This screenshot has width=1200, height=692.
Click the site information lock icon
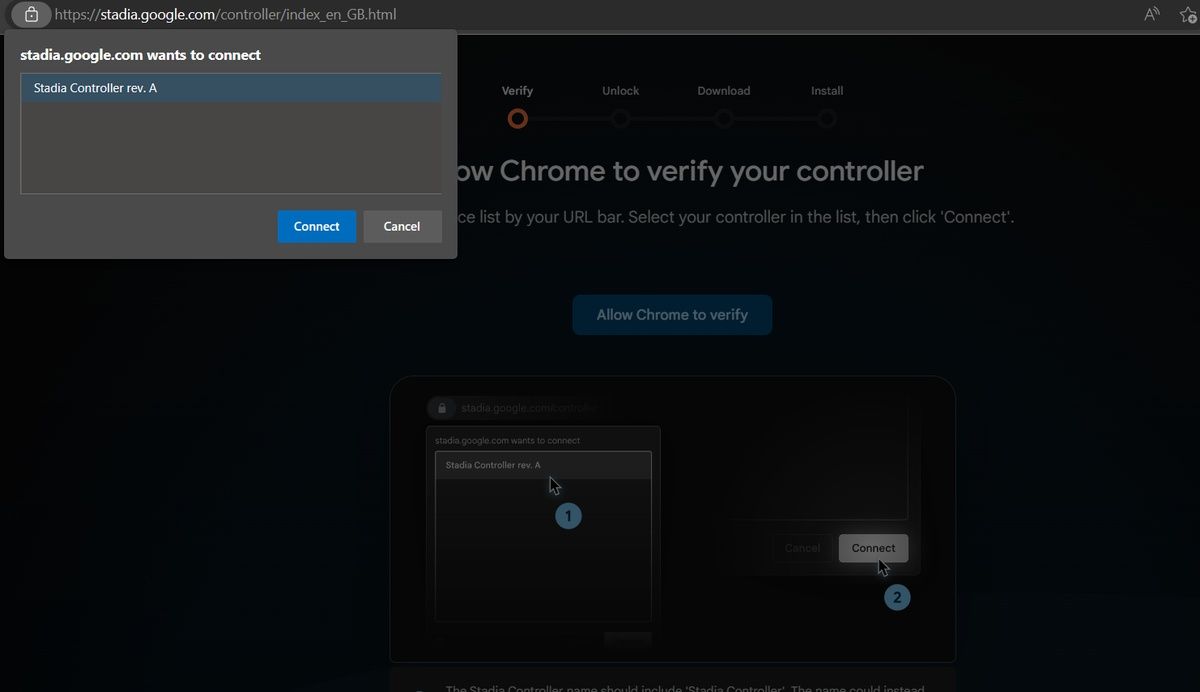30,14
